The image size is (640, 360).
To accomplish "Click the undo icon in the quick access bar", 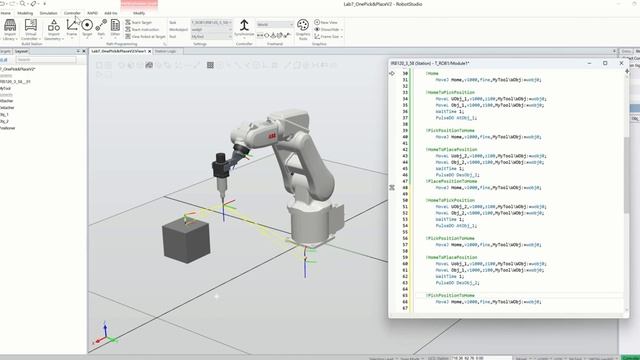I will click(x=3, y=4).
